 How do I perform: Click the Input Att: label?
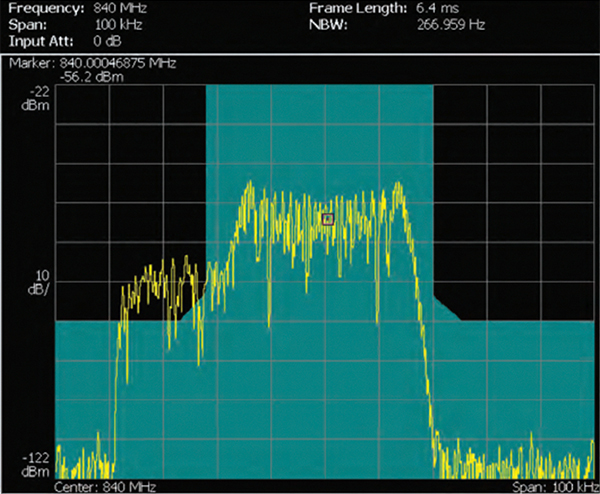(x=41, y=41)
